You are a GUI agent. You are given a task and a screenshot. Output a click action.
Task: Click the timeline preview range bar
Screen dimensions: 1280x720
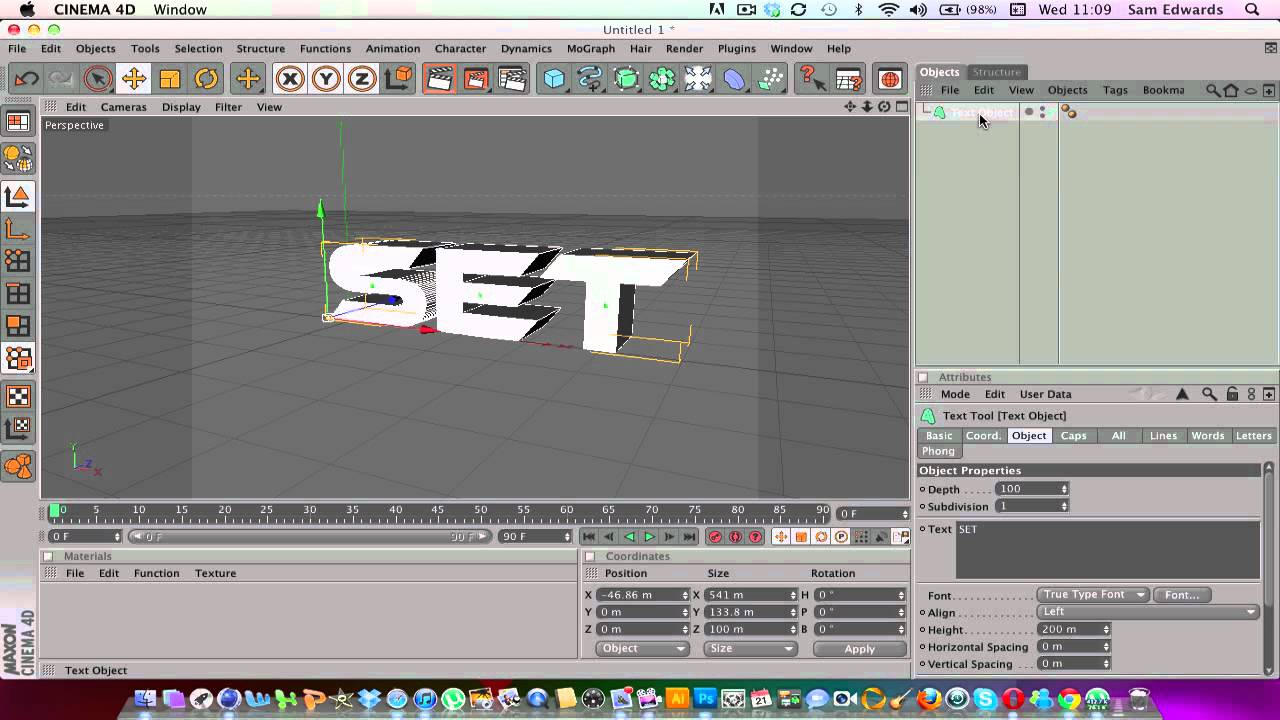[309, 537]
